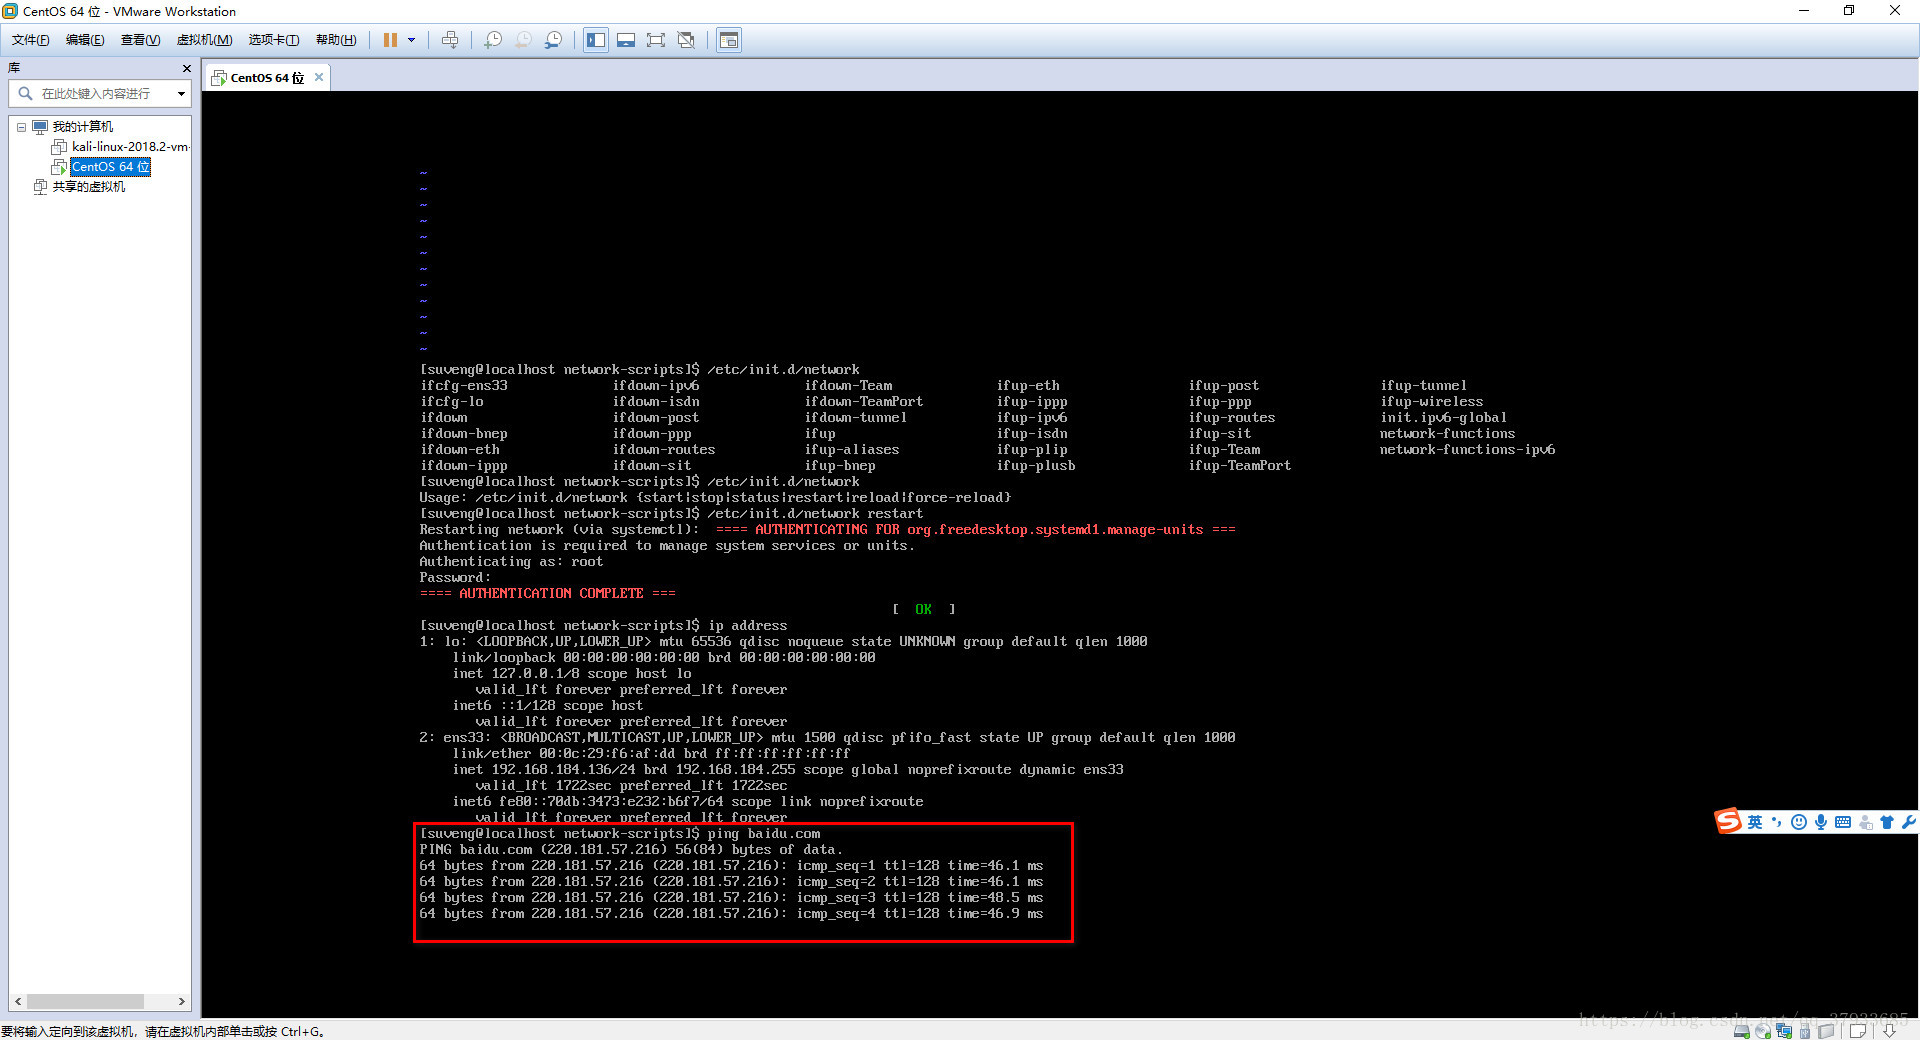Close the CentOS 64 位 tab
This screenshot has width=1920, height=1040.
[319, 77]
